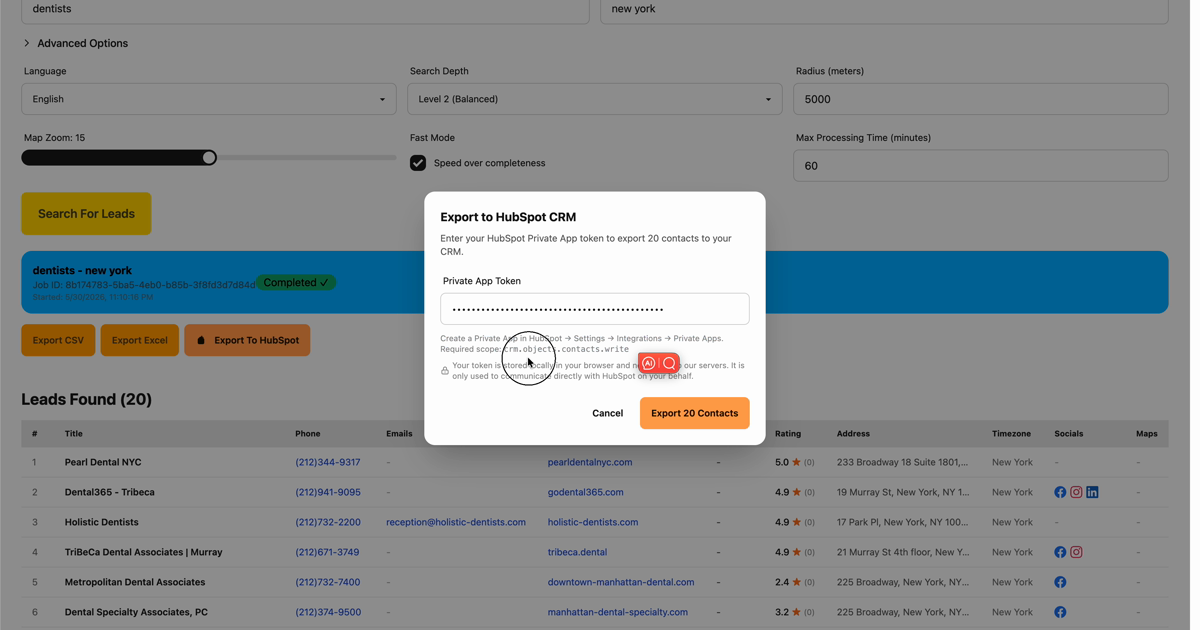1200x630 pixels.
Task: Call phone number (212)732-2200
Action: point(328,522)
